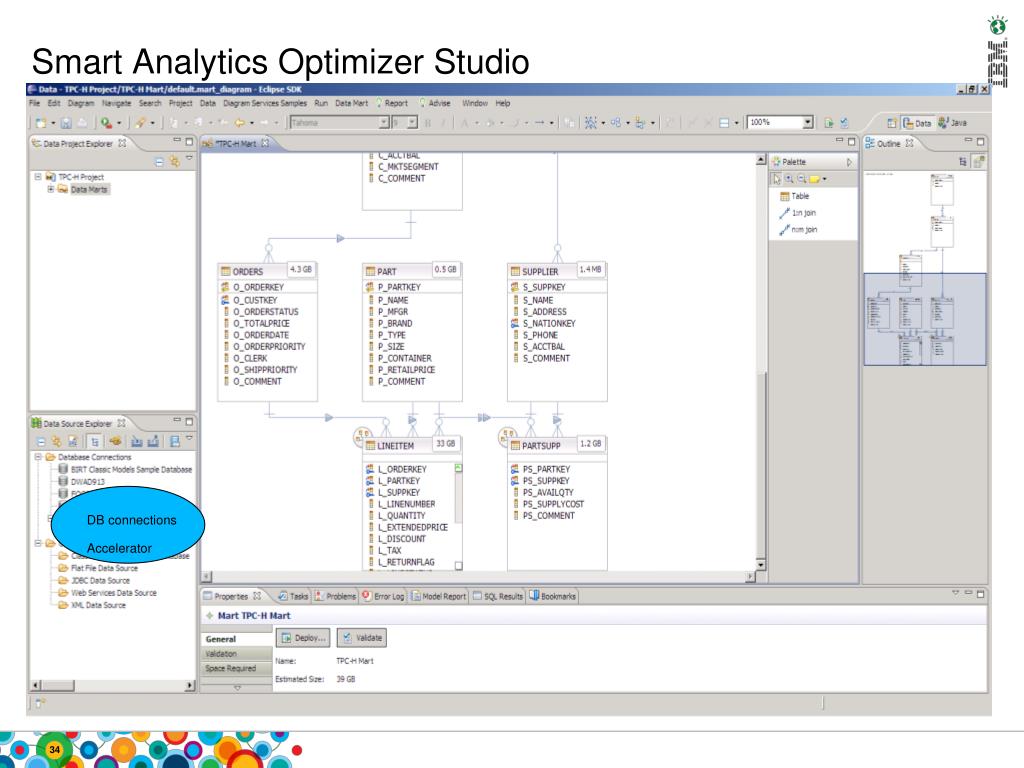Collapse the Database Connections node
This screenshot has width=1024, height=768.
pos(38,456)
